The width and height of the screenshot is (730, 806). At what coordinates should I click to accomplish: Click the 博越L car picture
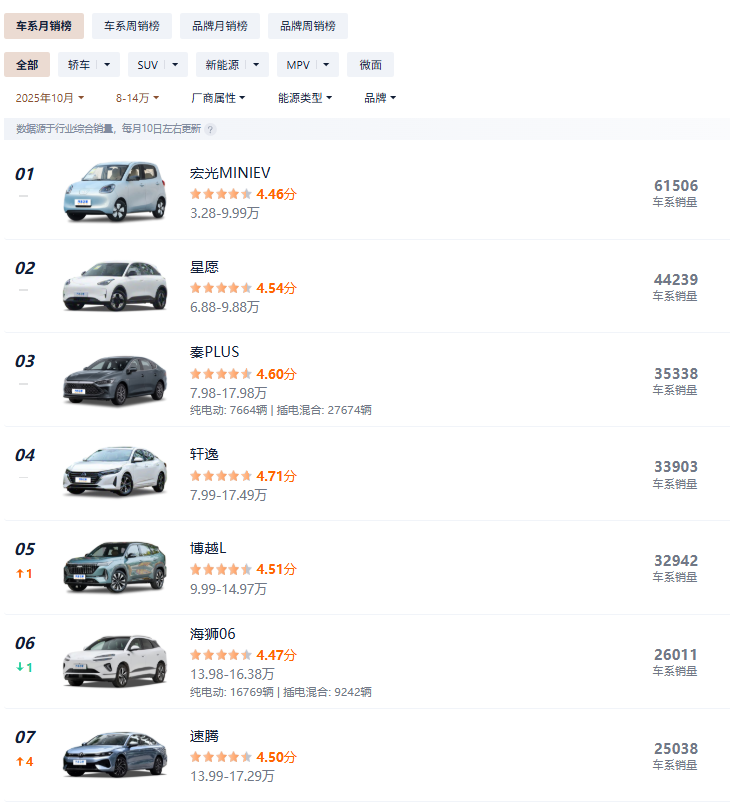click(115, 568)
